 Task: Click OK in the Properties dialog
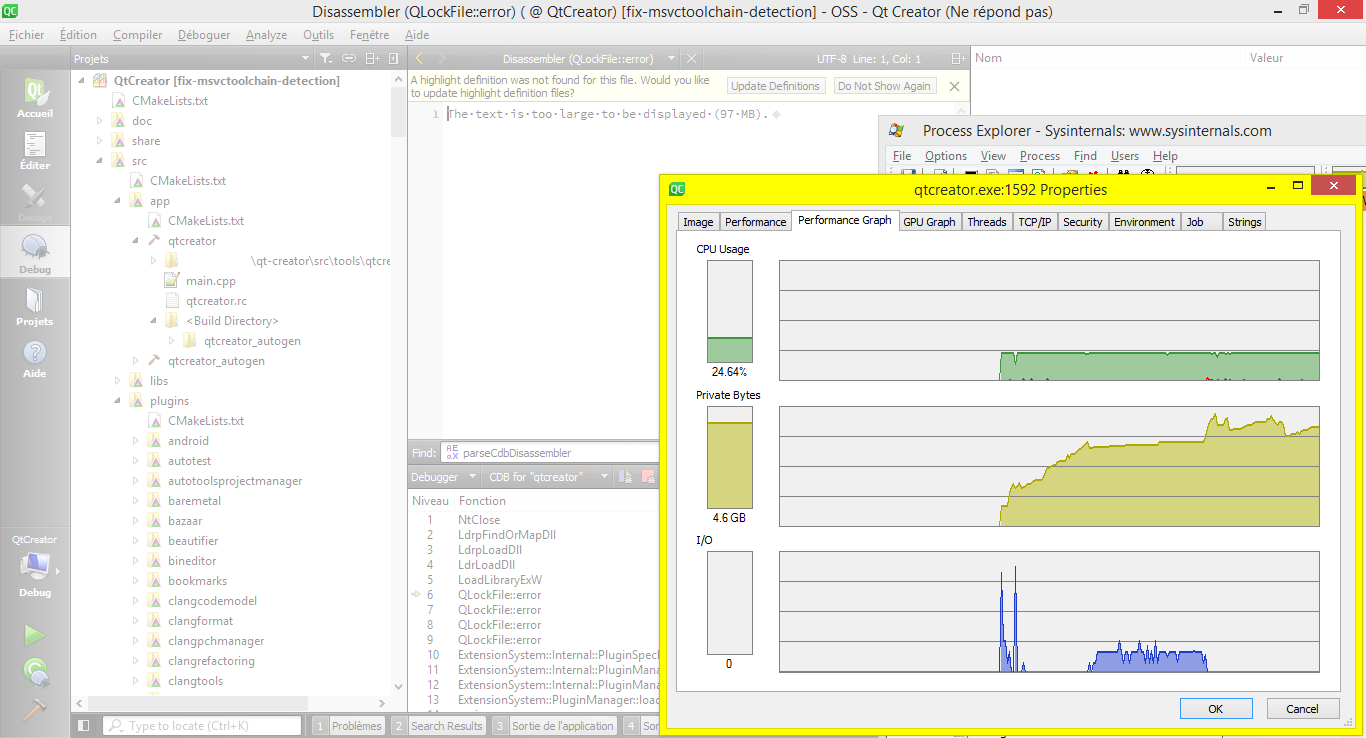[1215, 709]
